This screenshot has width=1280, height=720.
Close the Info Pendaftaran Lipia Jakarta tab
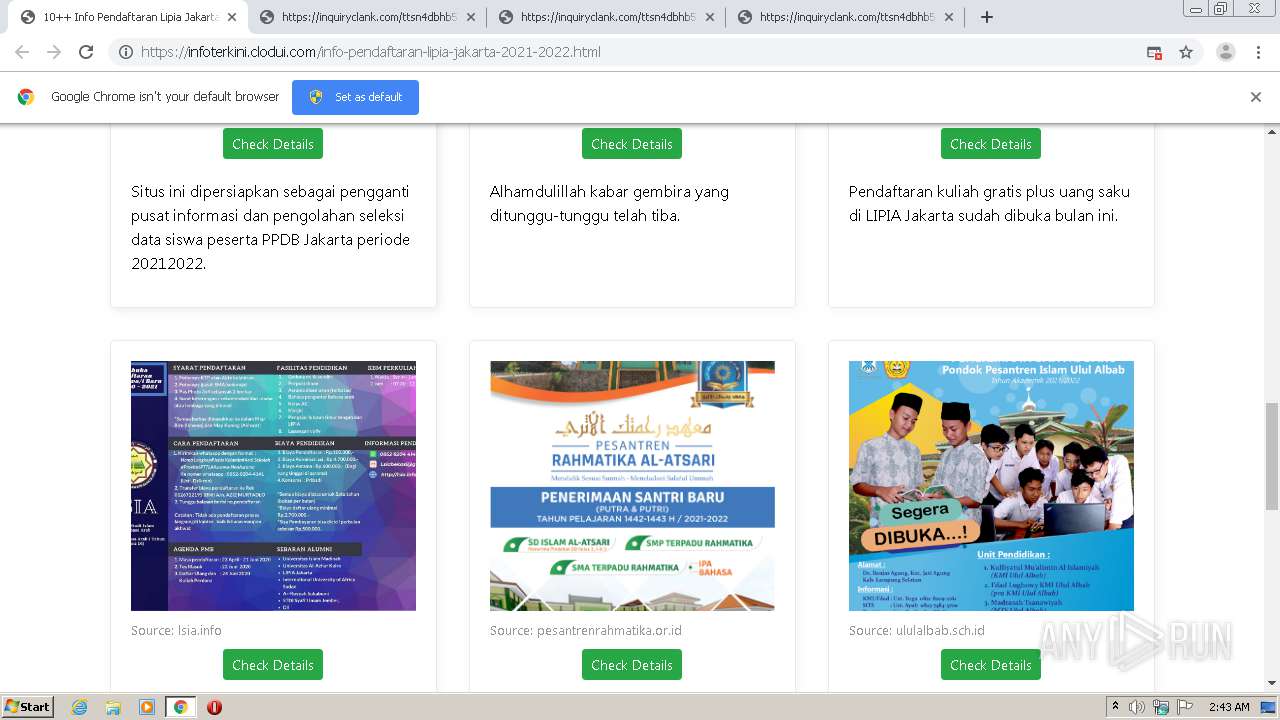coord(232,17)
